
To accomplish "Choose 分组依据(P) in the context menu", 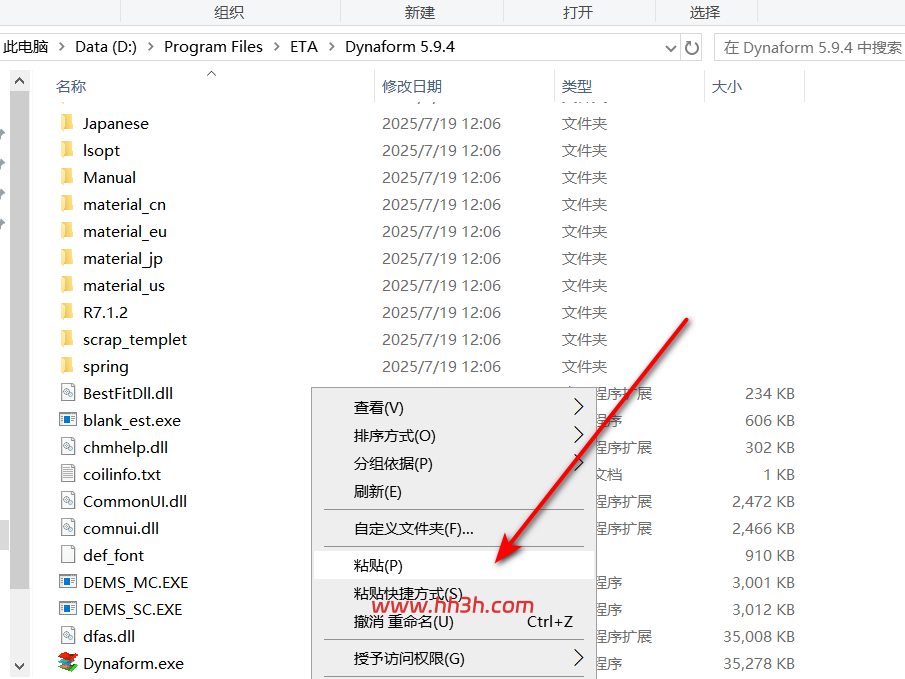I will [454, 463].
